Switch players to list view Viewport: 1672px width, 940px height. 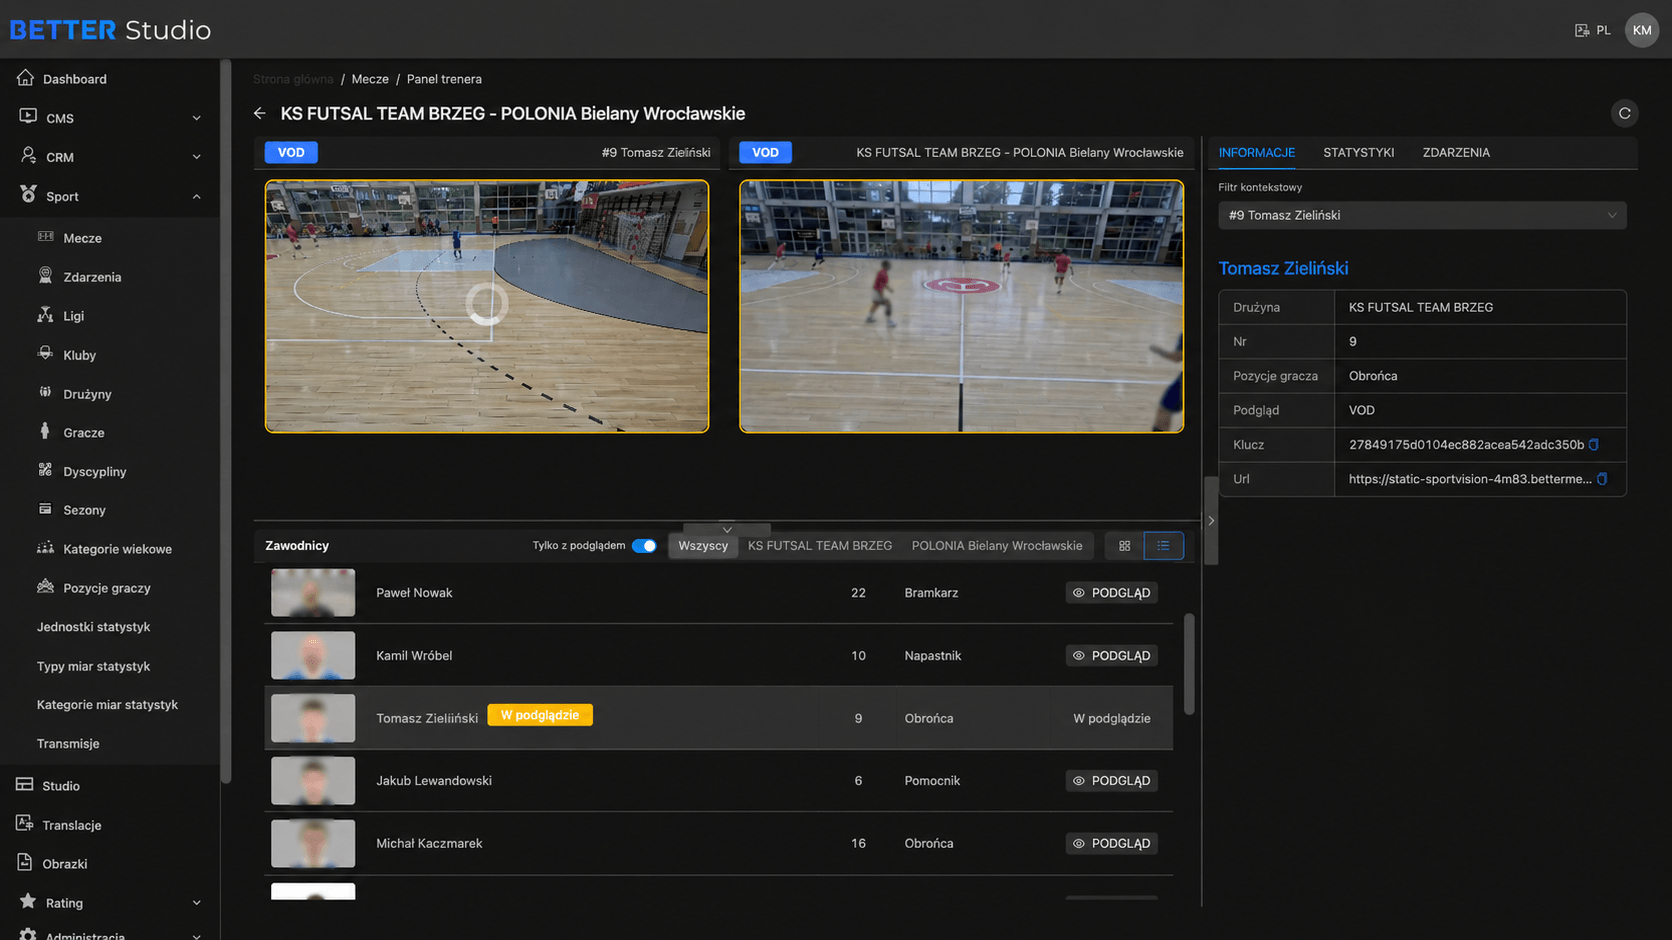[1163, 546]
